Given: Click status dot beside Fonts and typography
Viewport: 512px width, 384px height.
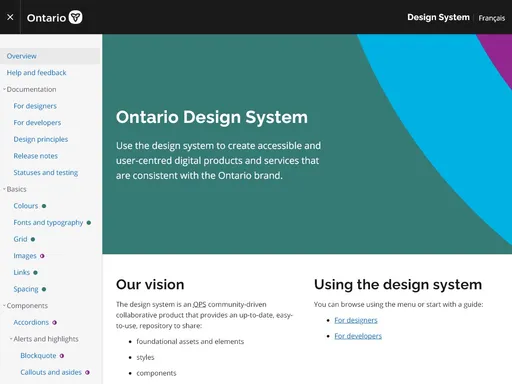Looking at the screenshot, I should pyautogui.click(x=89, y=223).
